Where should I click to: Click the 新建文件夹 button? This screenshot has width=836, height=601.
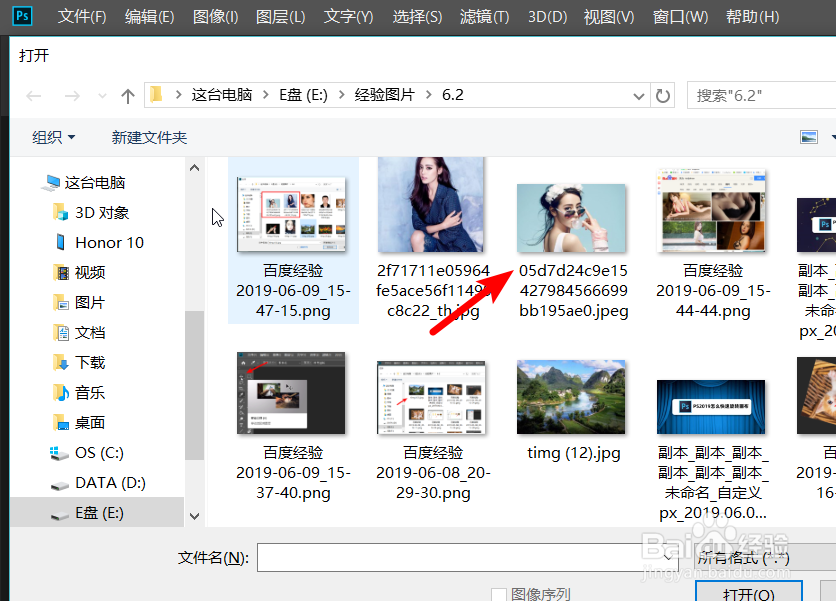click(149, 137)
